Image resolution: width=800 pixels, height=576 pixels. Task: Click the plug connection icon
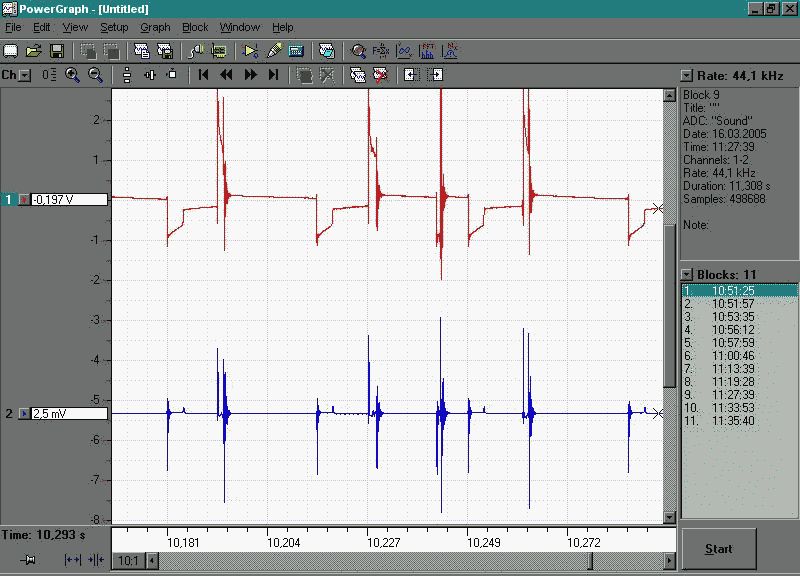[196, 51]
